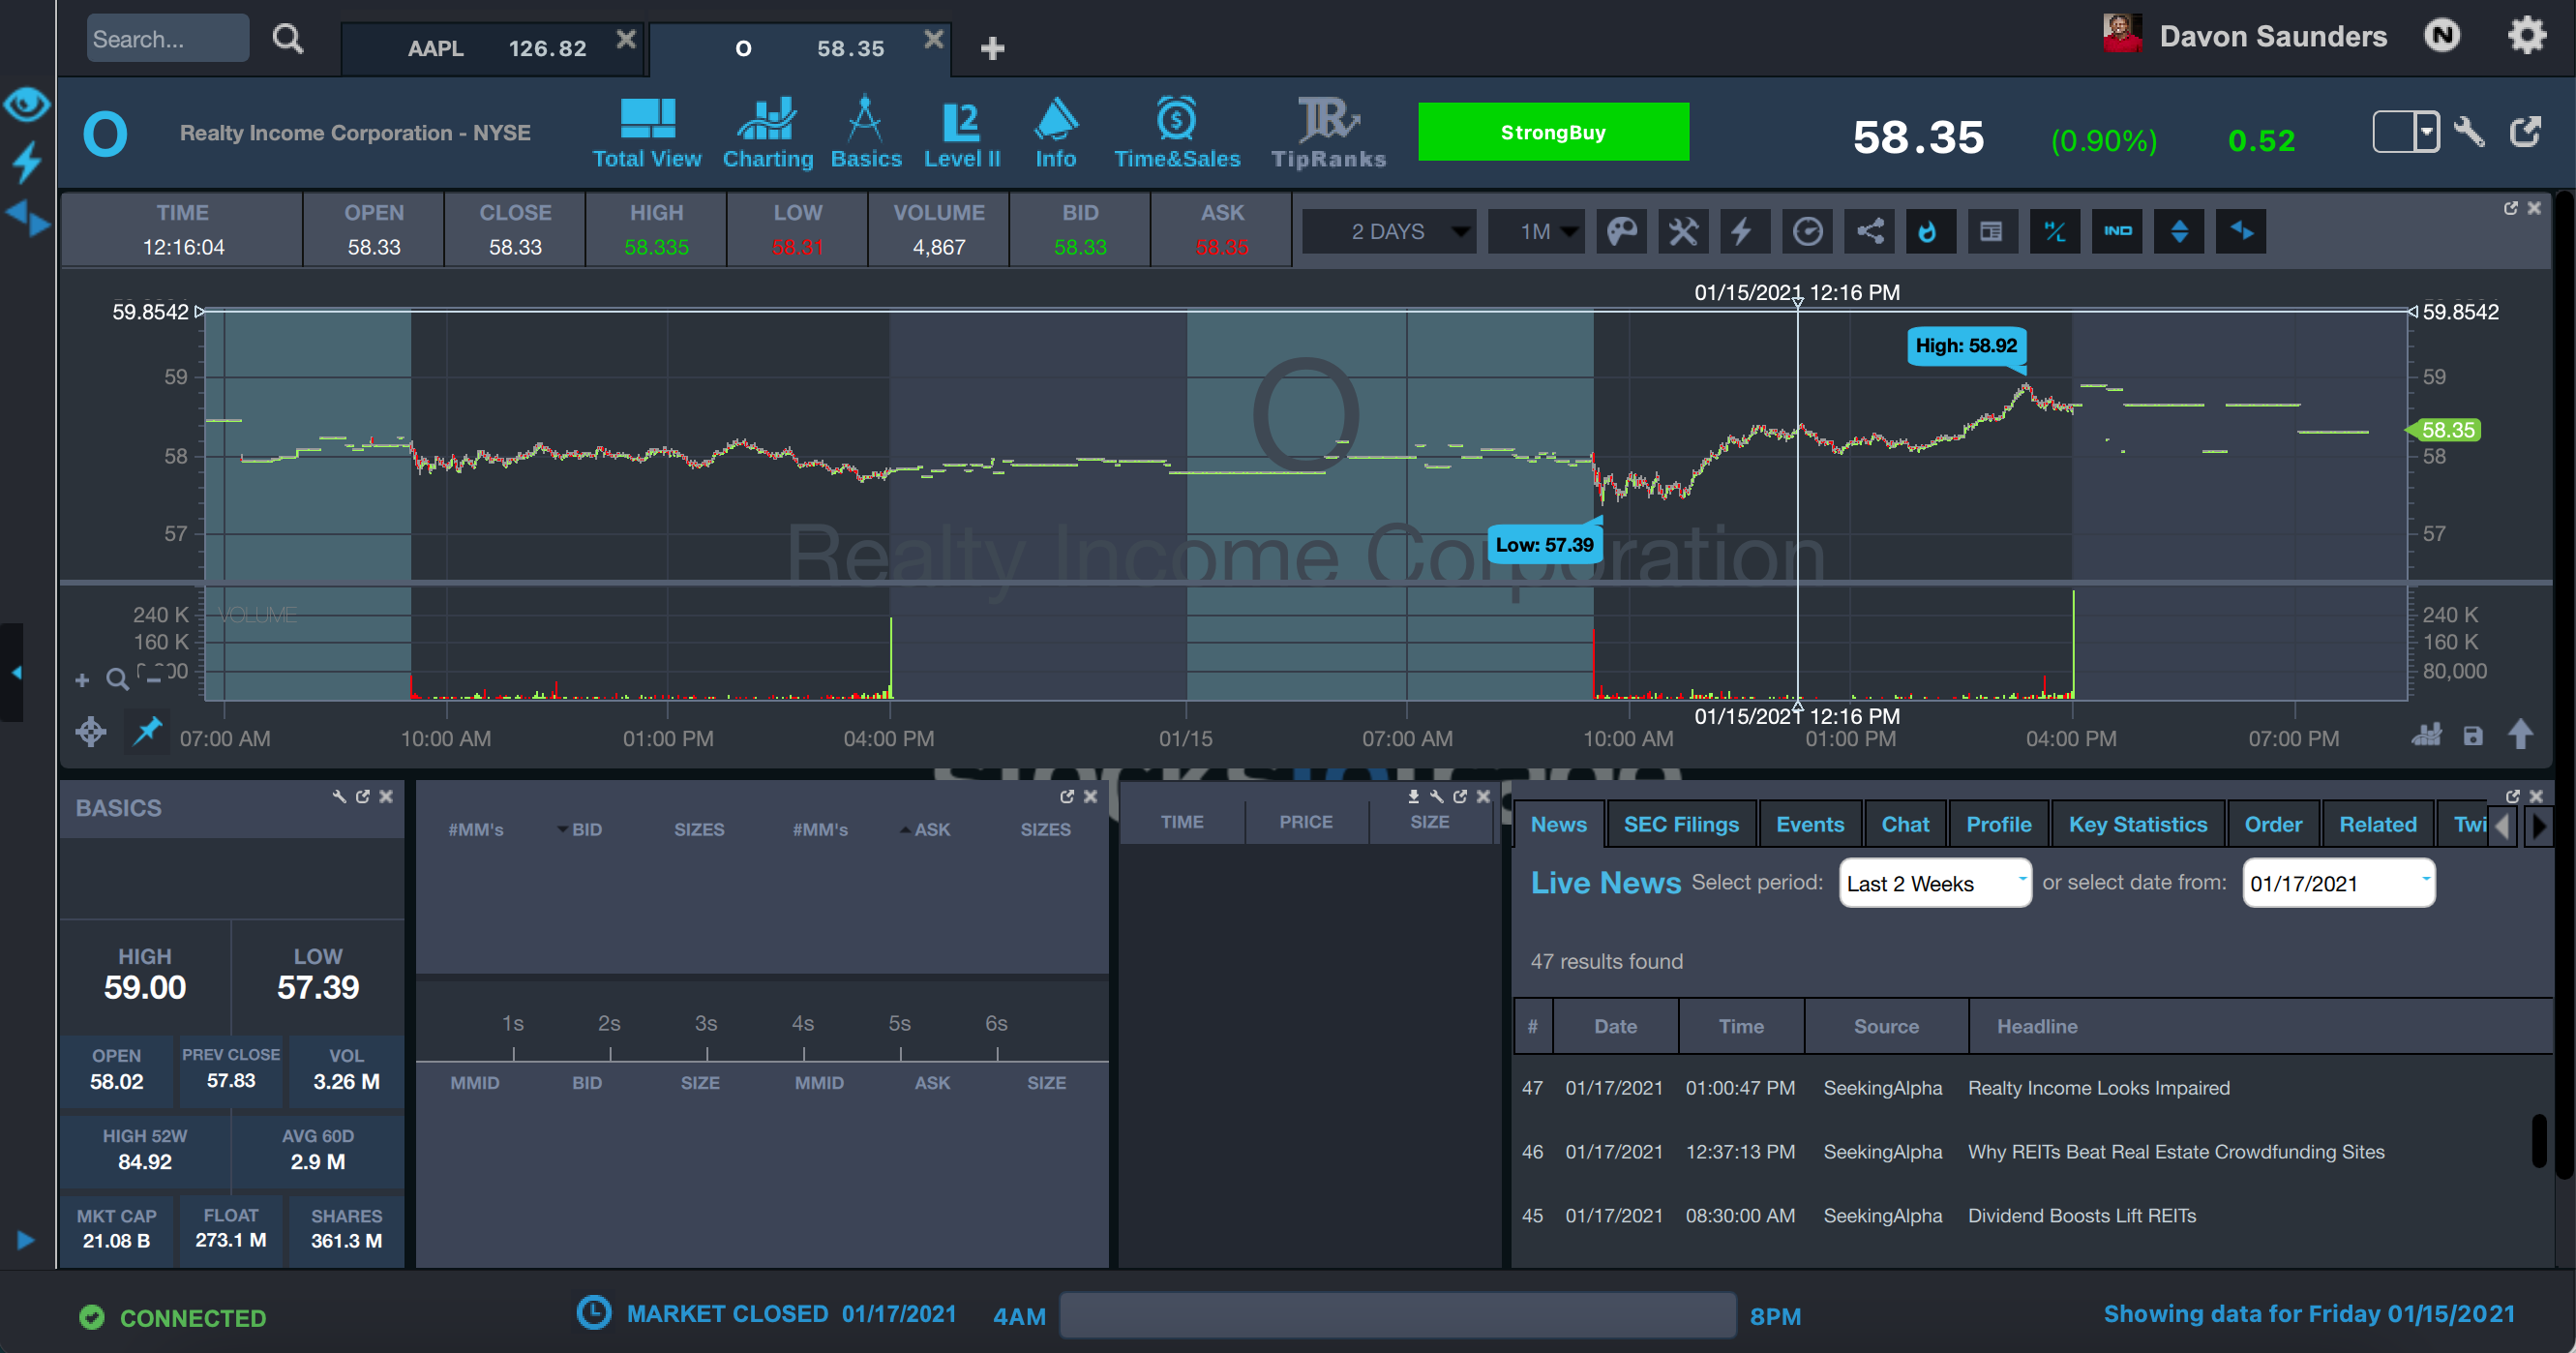Screen dimensions: 2576x1353
Task: Click the wrench icon near the price header
Action: click(x=2469, y=132)
